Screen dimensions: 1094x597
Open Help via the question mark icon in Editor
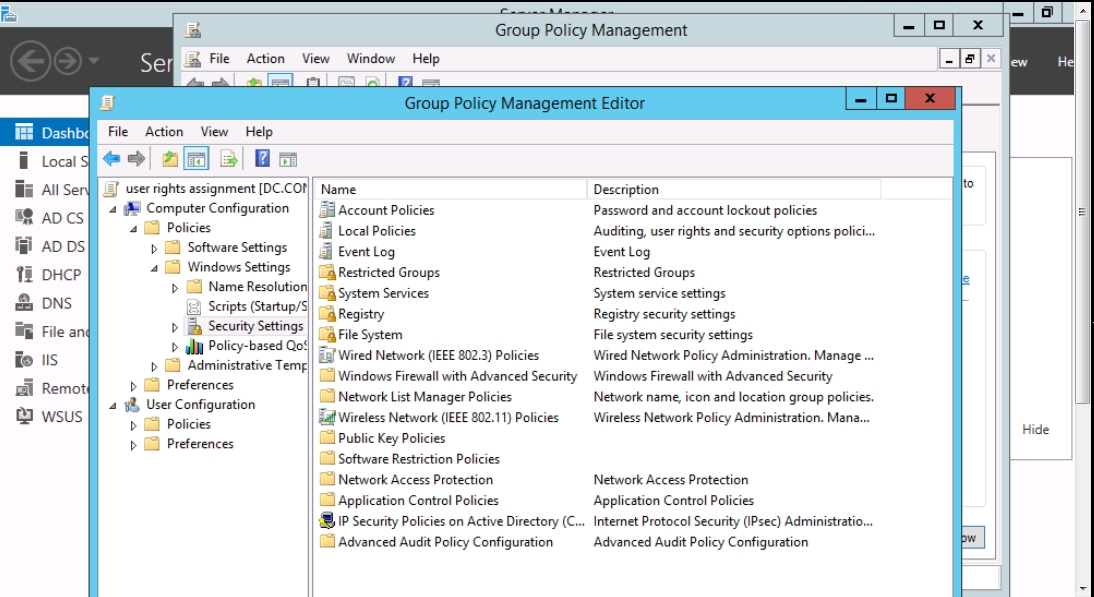(x=262, y=159)
